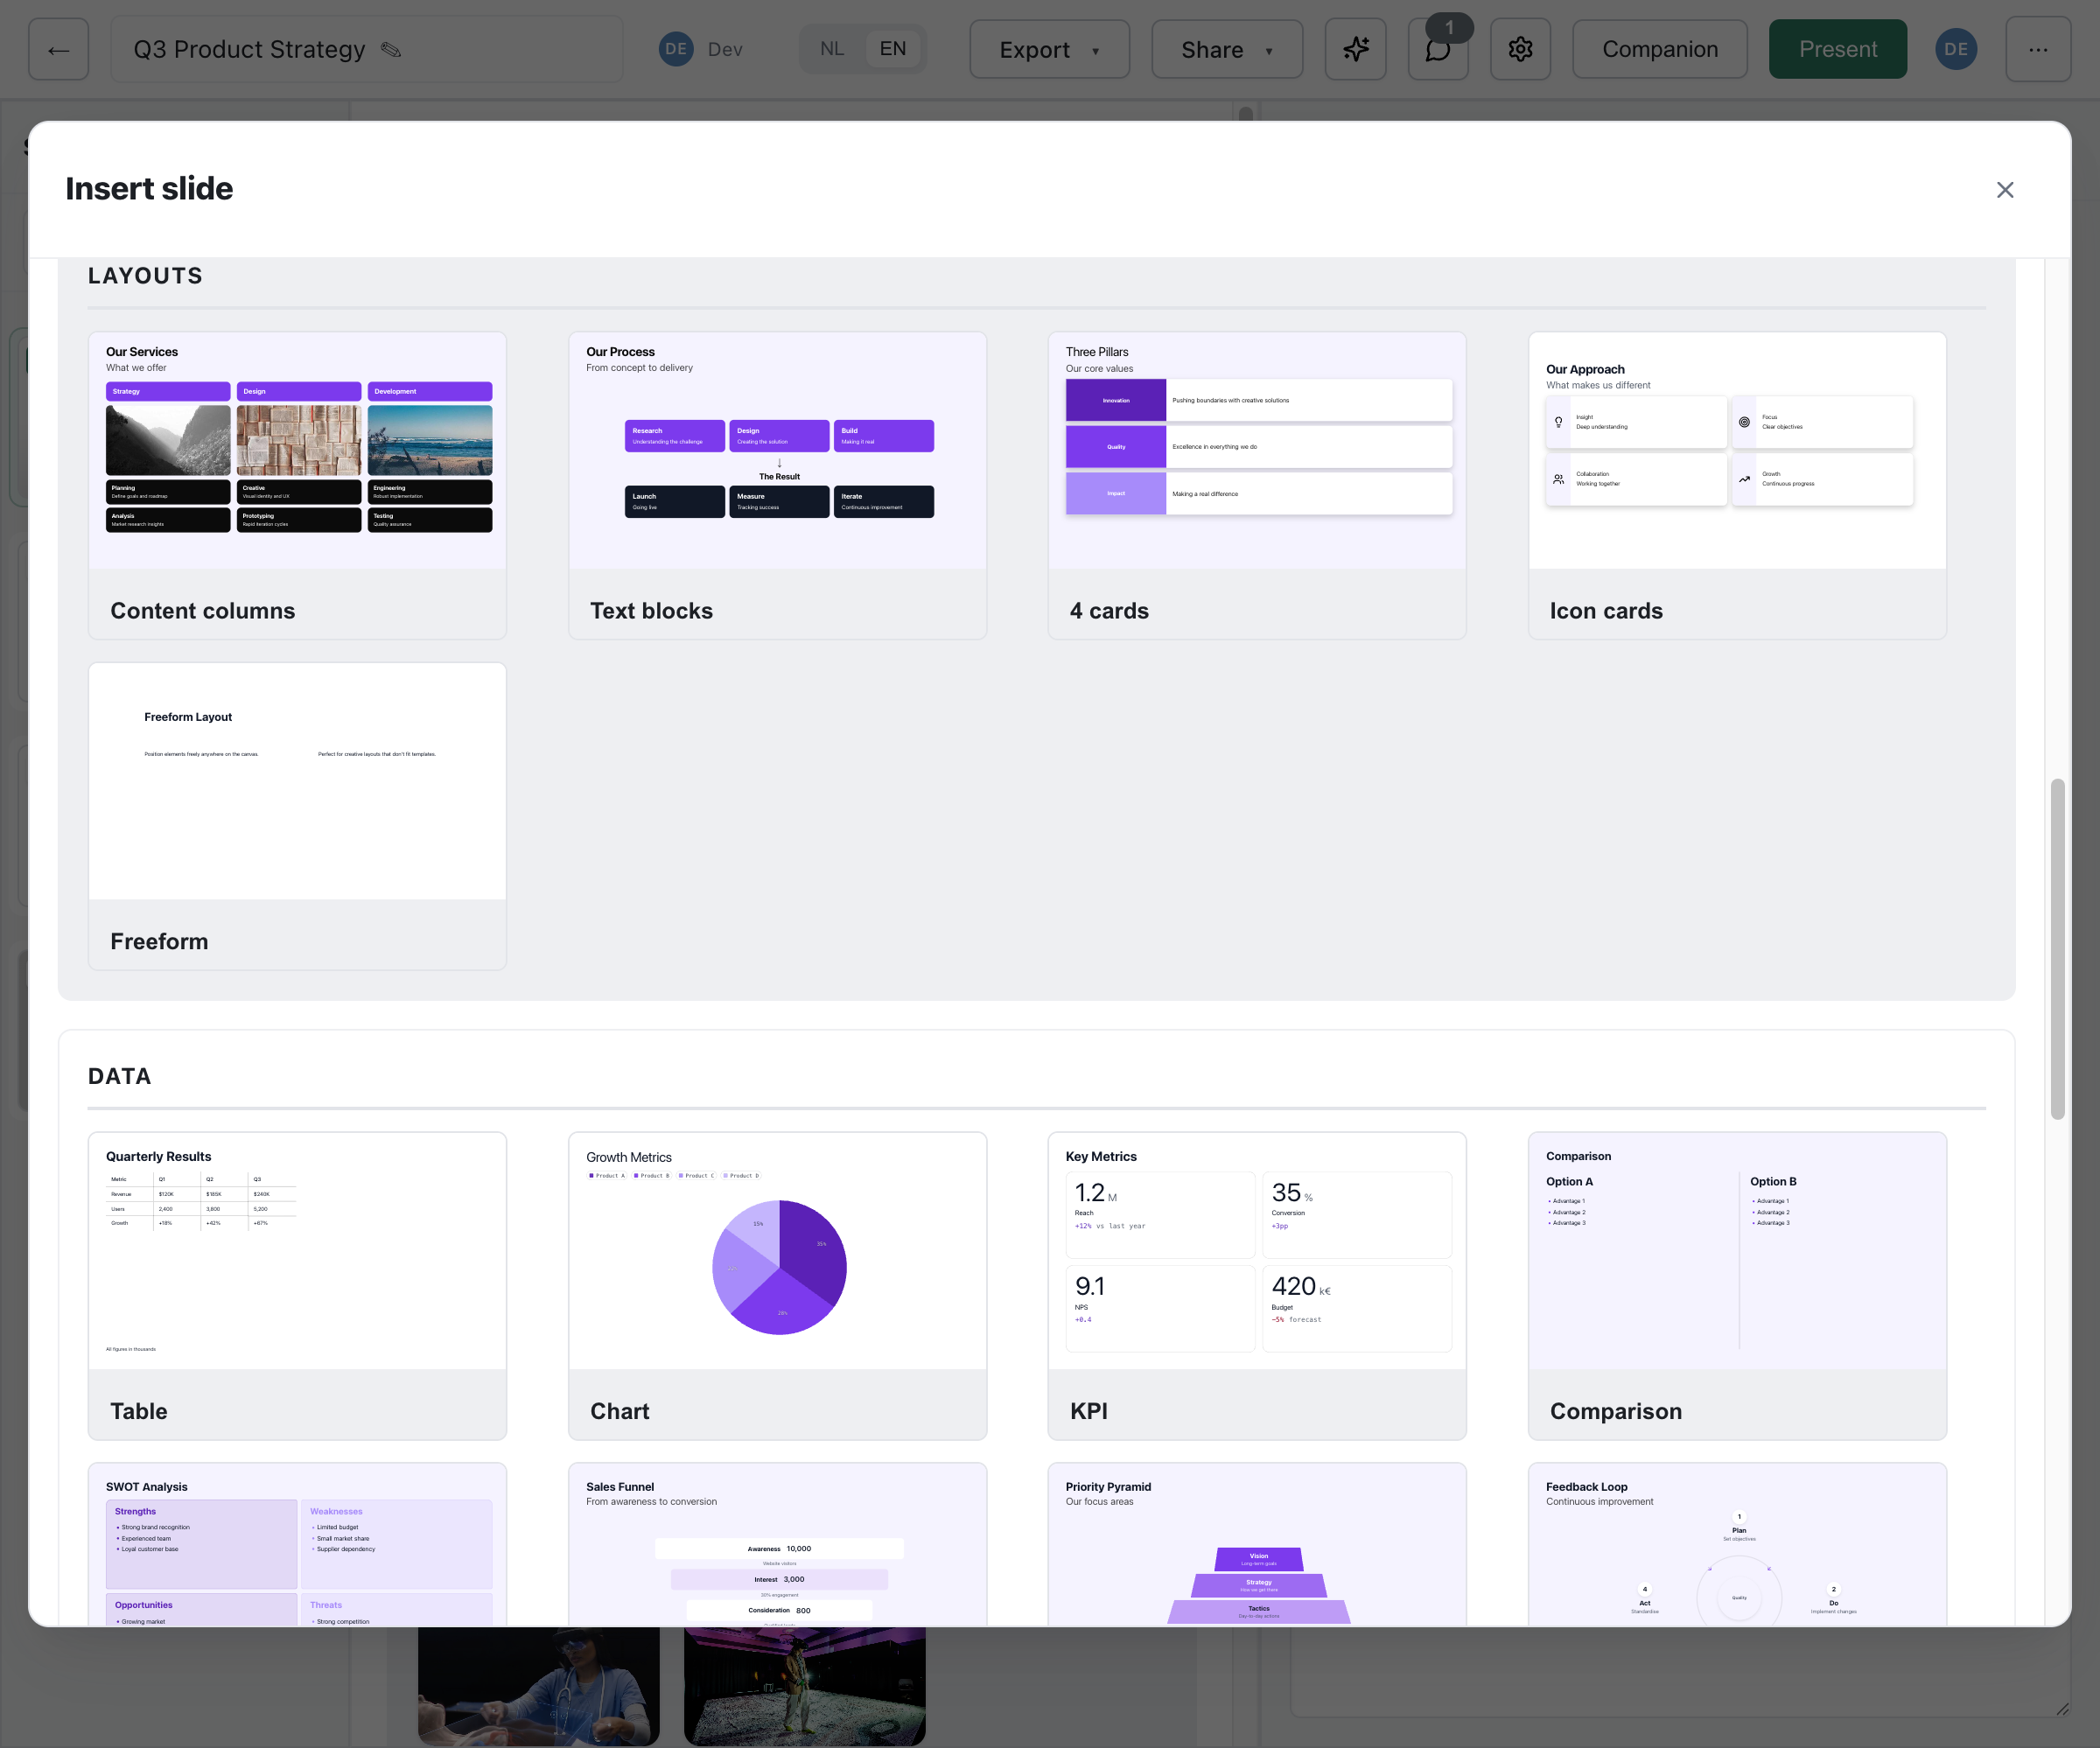This screenshot has width=2100, height=1748.
Task: Switch language to EN
Action: coord(893,49)
